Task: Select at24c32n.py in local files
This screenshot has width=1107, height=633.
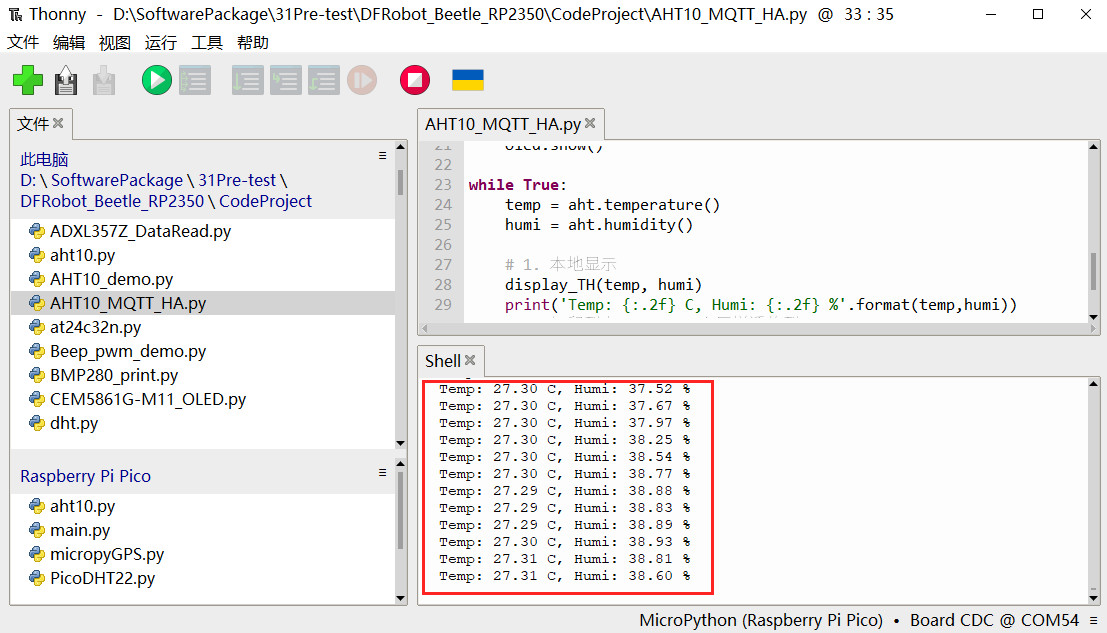Action: pos(203,327)
